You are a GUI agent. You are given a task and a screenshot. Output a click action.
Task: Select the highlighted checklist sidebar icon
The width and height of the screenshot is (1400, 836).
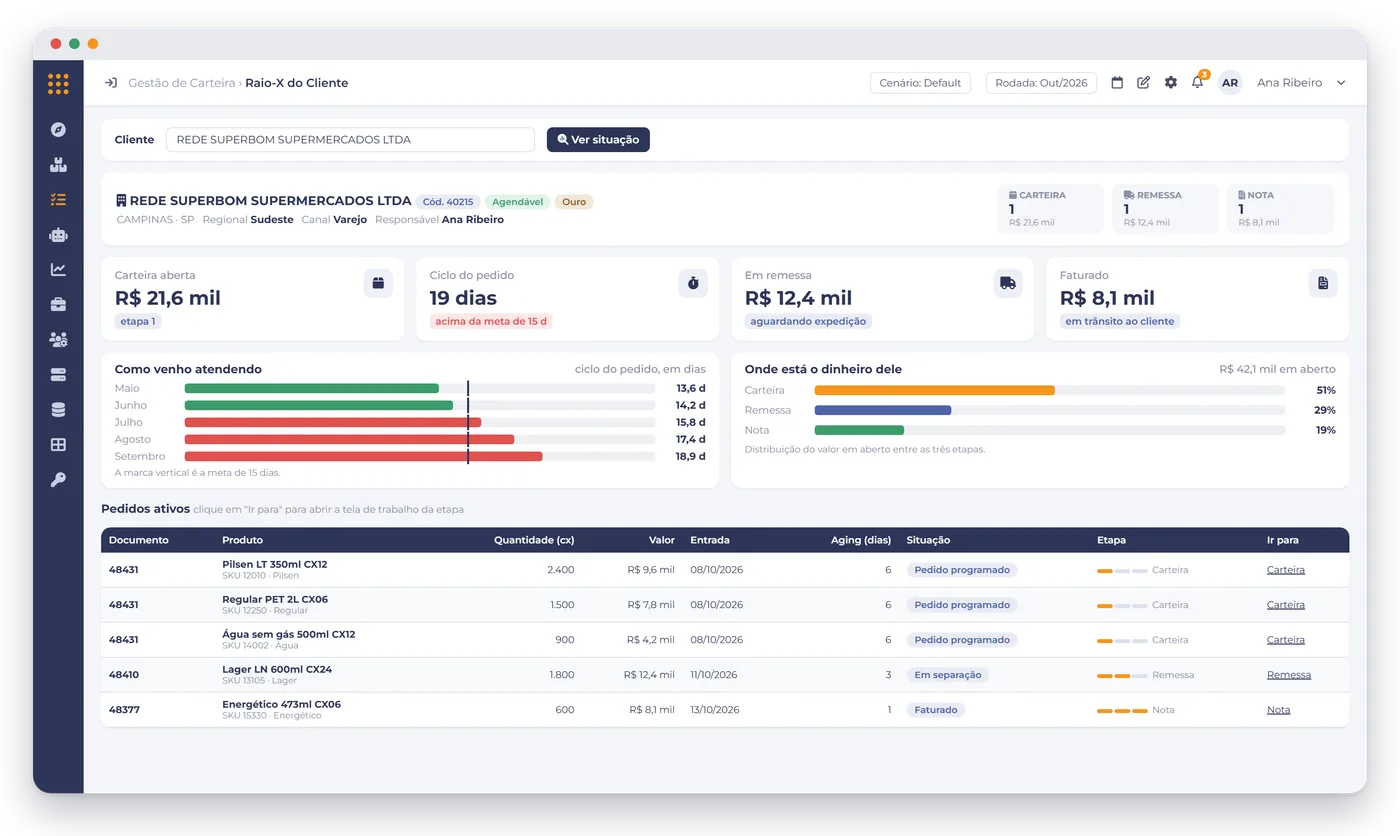58,200
